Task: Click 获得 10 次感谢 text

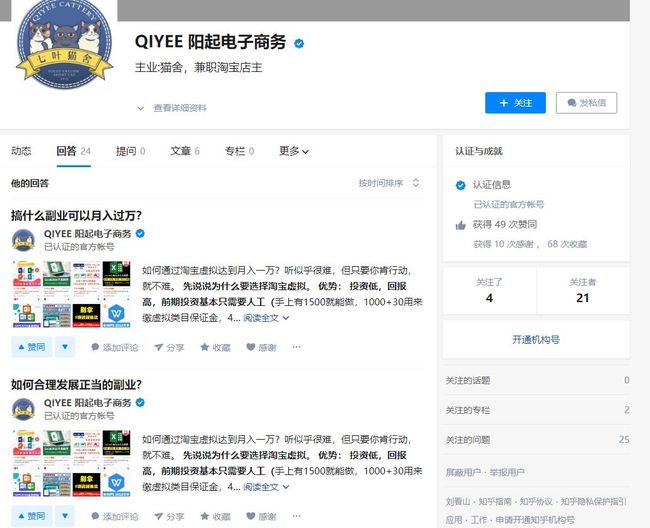Action: [503, 244]
